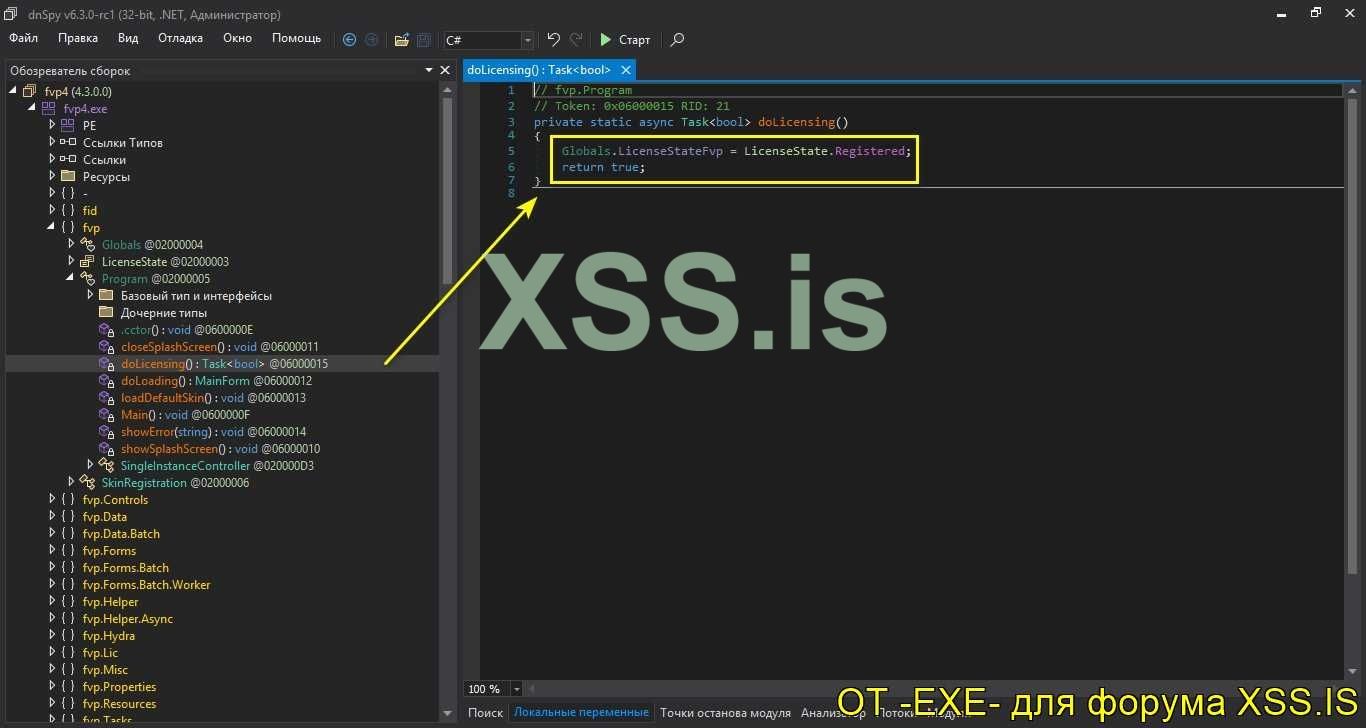The height and width of the screenshot is (728, 1366).
Task: Close the doLicensing() document tab
Action: pos(626,70)
